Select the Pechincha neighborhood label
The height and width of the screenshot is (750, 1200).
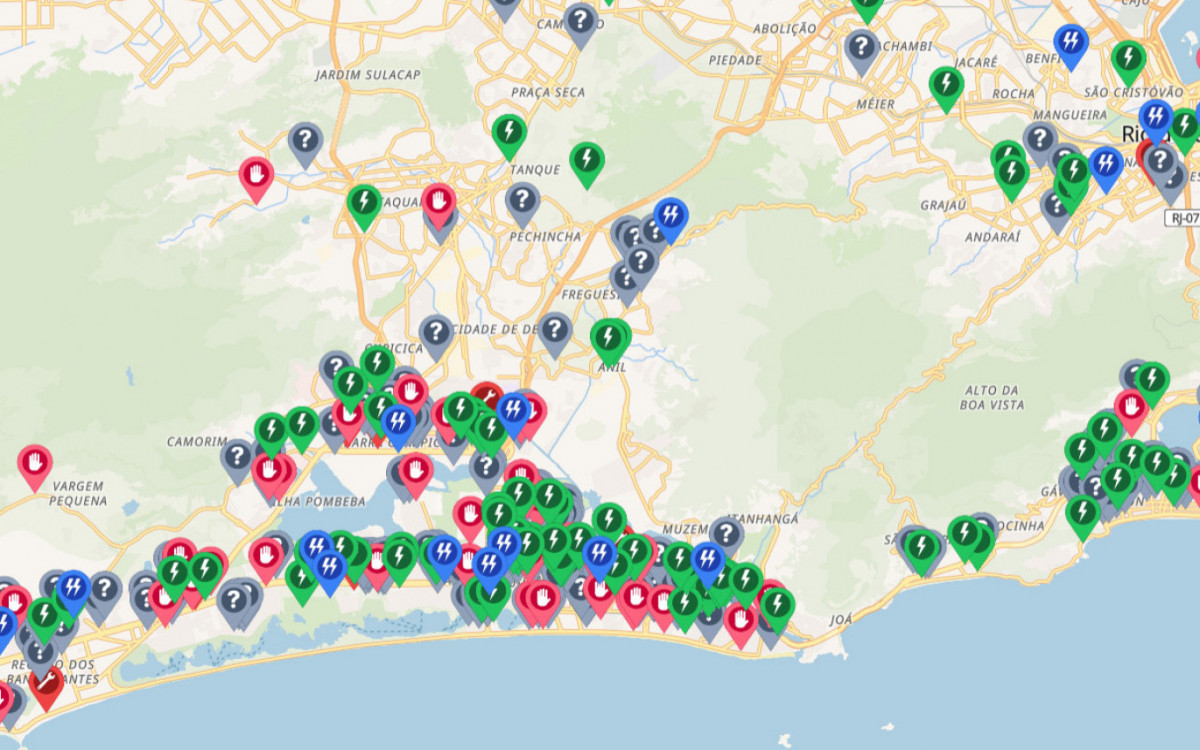pyautogui.click(x=545, y=239)
